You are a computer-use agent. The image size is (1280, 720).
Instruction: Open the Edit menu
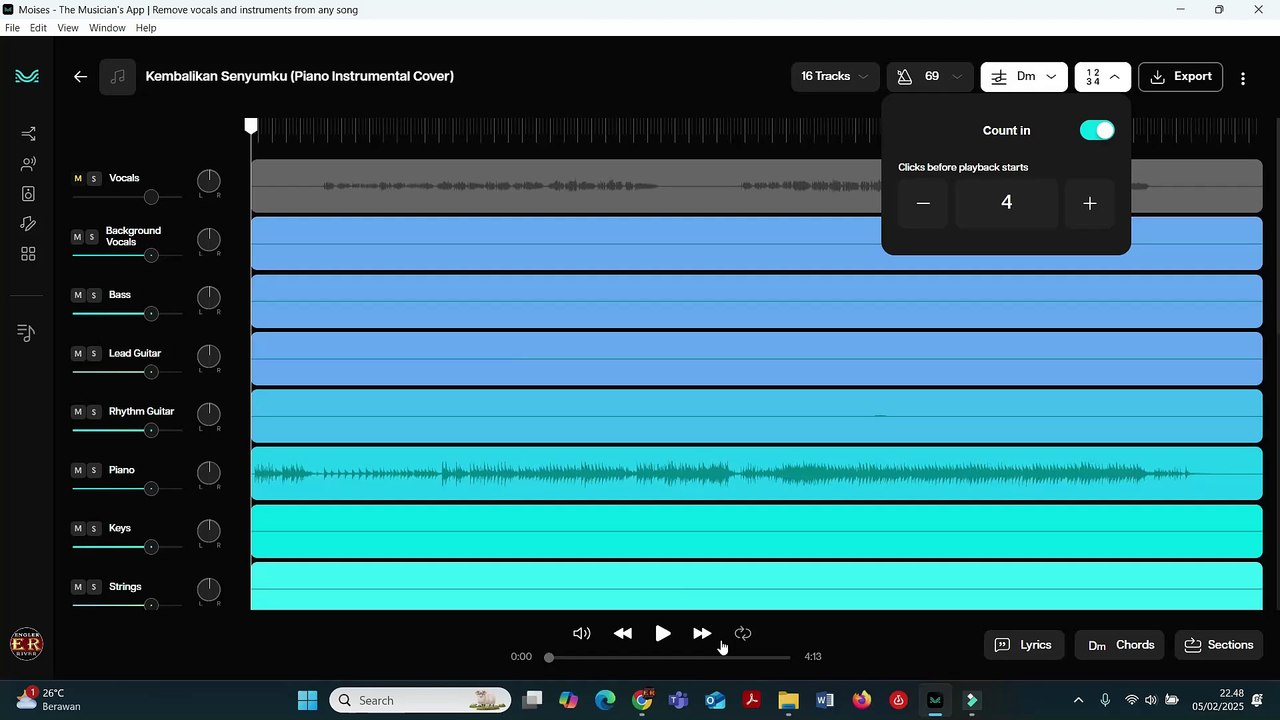[x=38, y=28]
